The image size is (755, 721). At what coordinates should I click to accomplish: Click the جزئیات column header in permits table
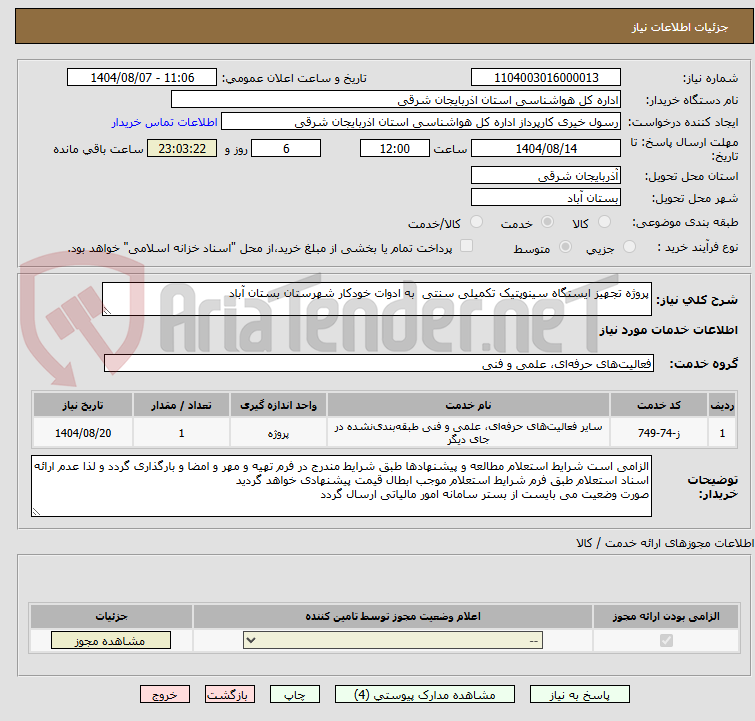pyautogui.click(x=111, y=616)
